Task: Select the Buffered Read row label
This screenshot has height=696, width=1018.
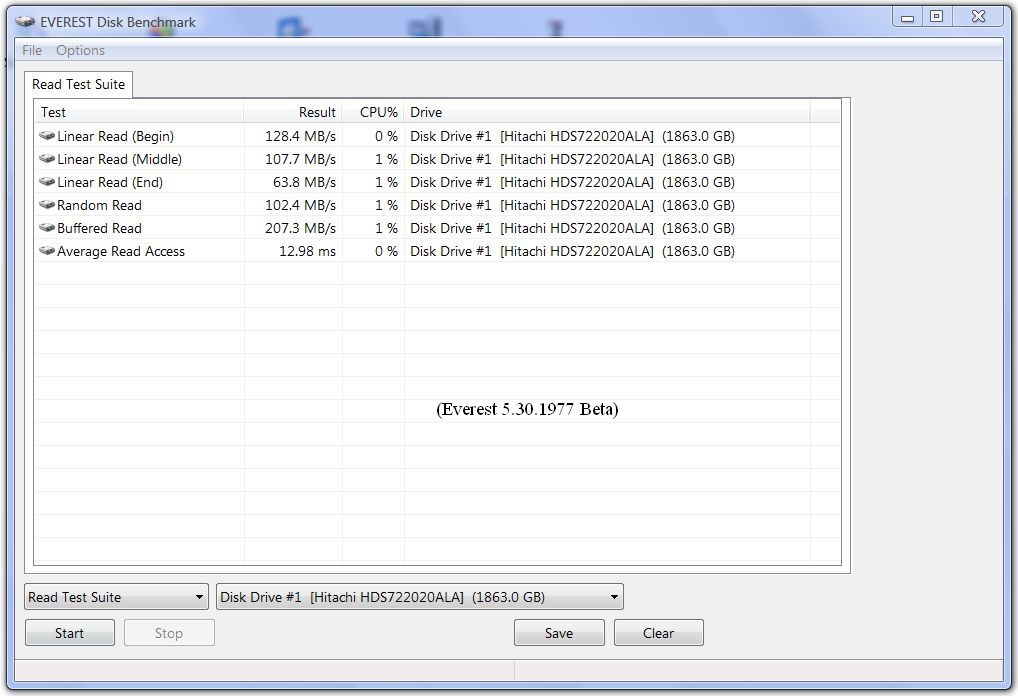Action: click(99, 228)
